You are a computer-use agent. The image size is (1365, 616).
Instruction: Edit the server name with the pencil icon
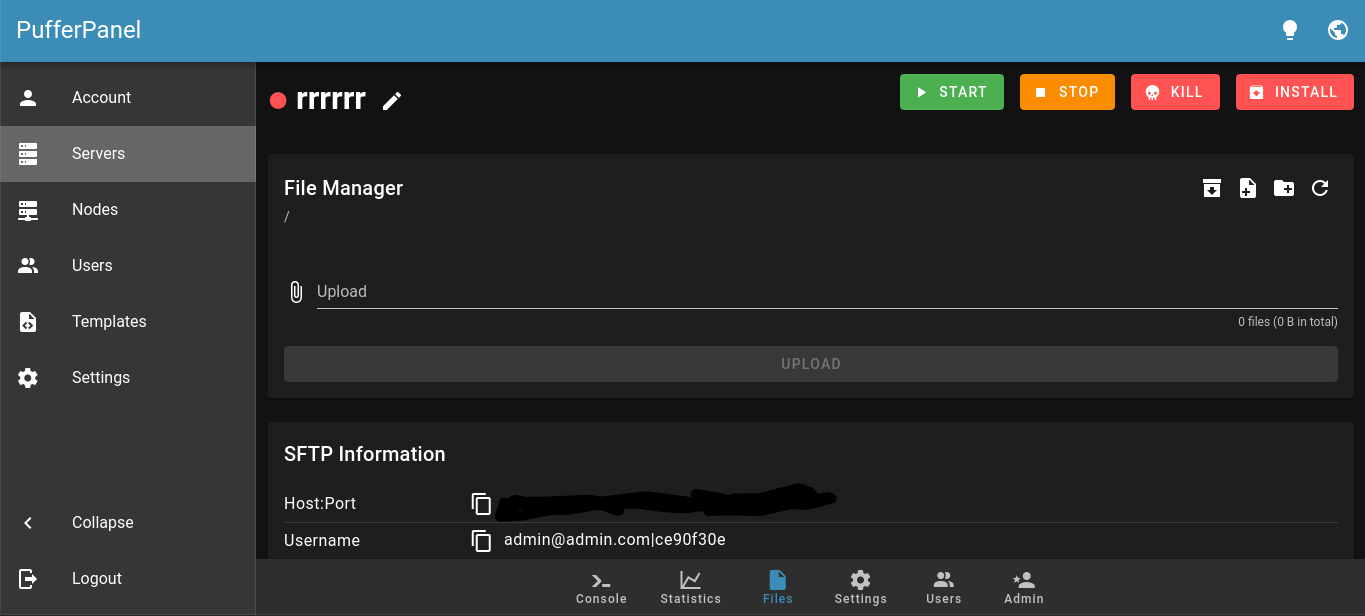(x=391, y=100)
